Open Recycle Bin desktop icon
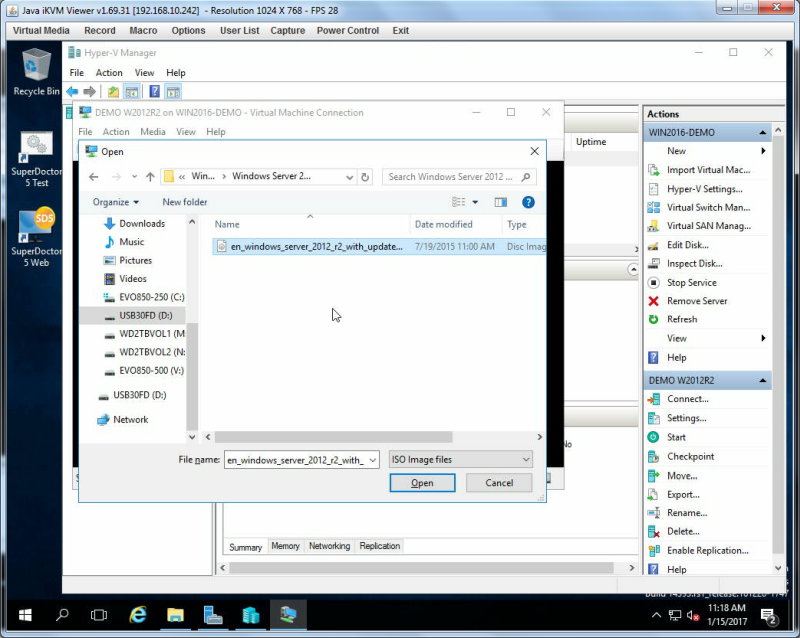 click(36, 71)
